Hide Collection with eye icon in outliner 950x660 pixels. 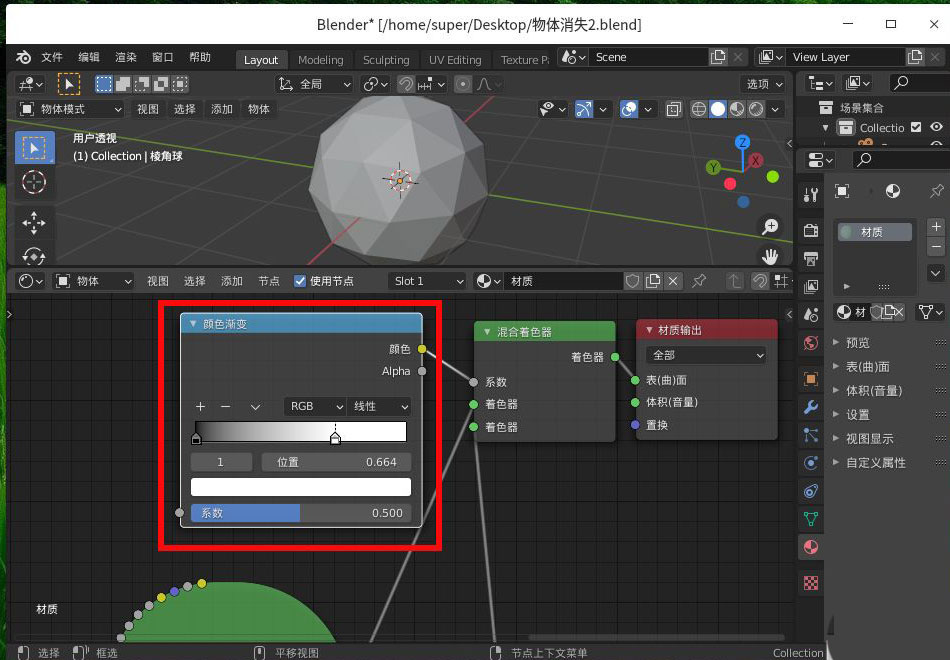[936, 127]
